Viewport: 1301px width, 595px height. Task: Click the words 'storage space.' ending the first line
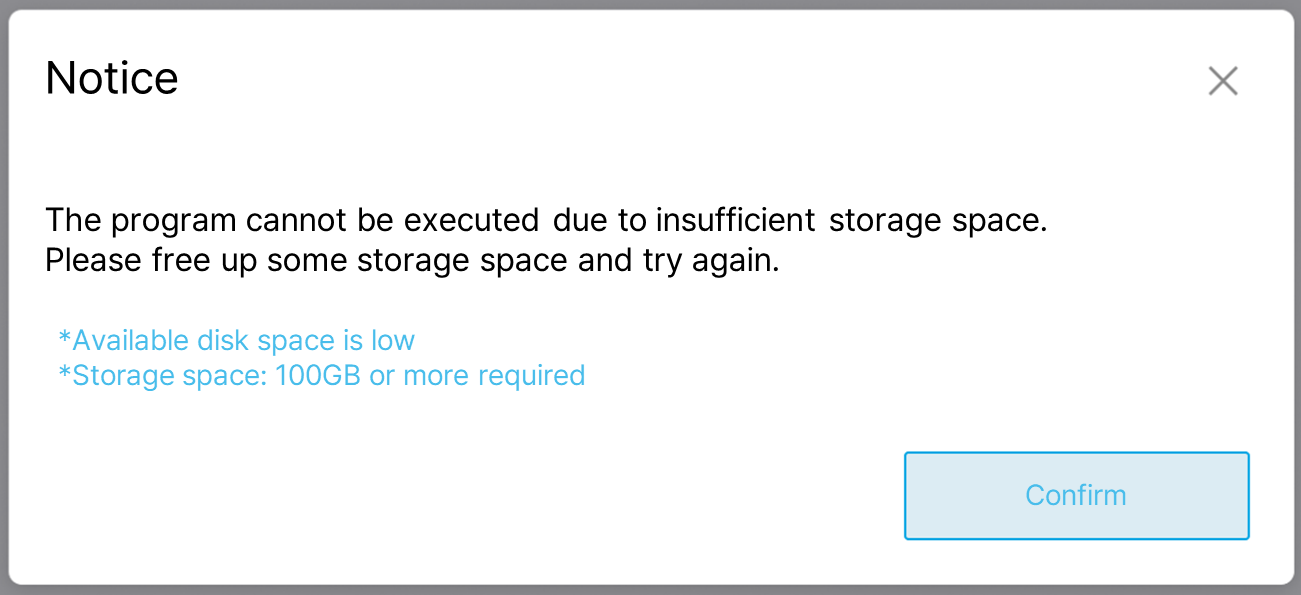937,220
